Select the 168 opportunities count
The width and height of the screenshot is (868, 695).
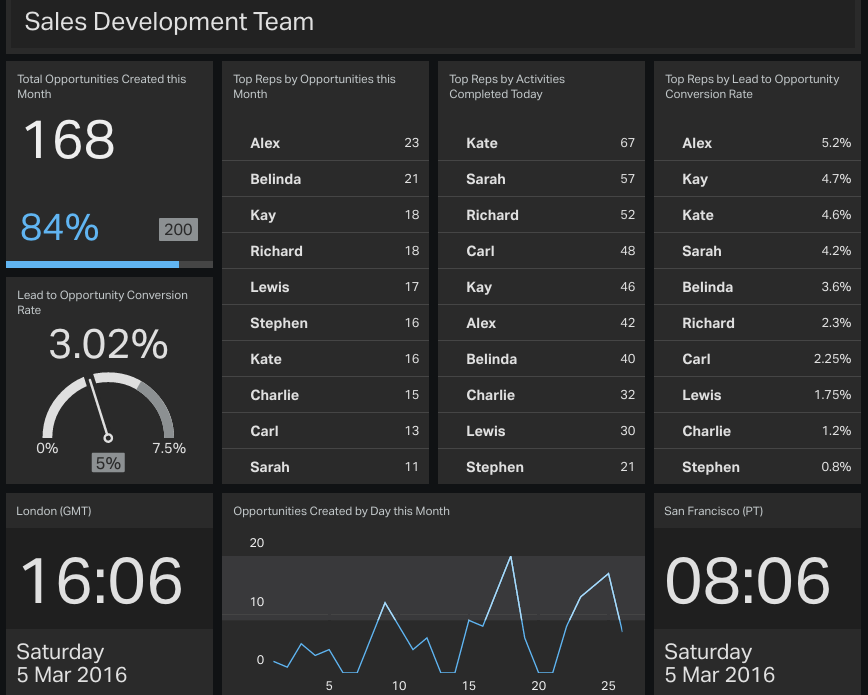pyautogui.click(x=67, y=140)
